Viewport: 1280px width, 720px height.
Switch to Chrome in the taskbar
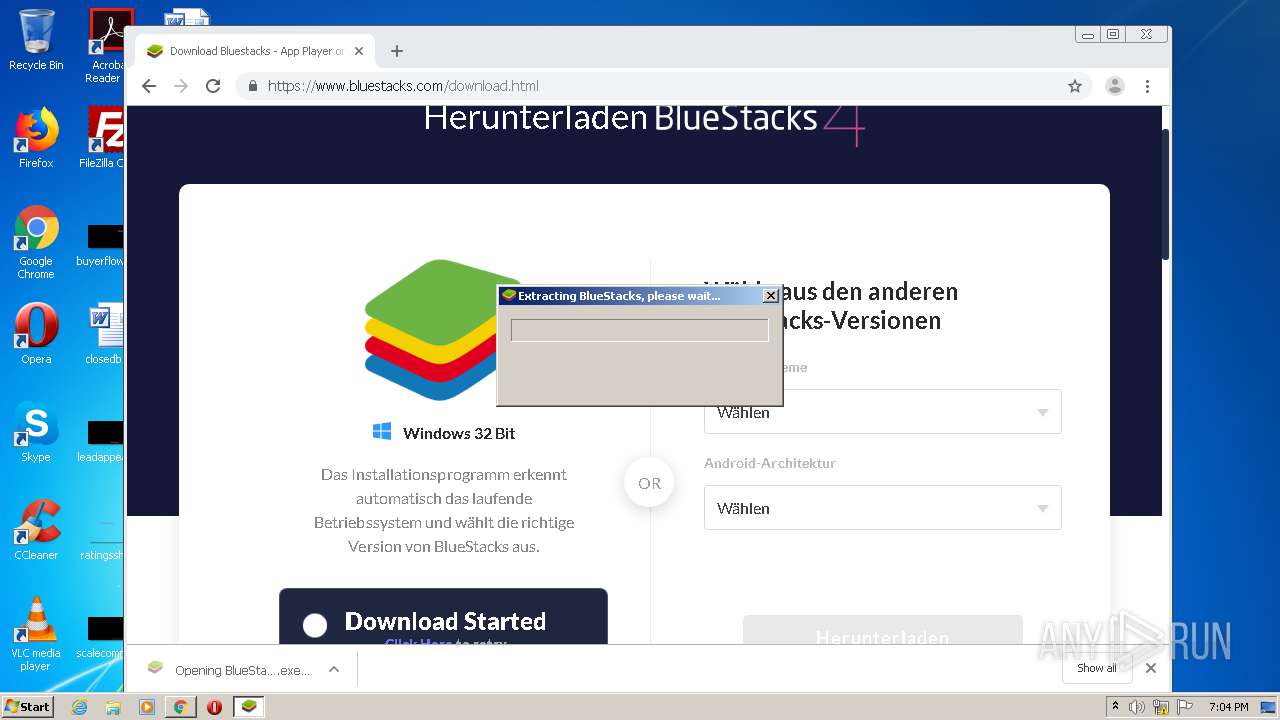pos(180,707)
